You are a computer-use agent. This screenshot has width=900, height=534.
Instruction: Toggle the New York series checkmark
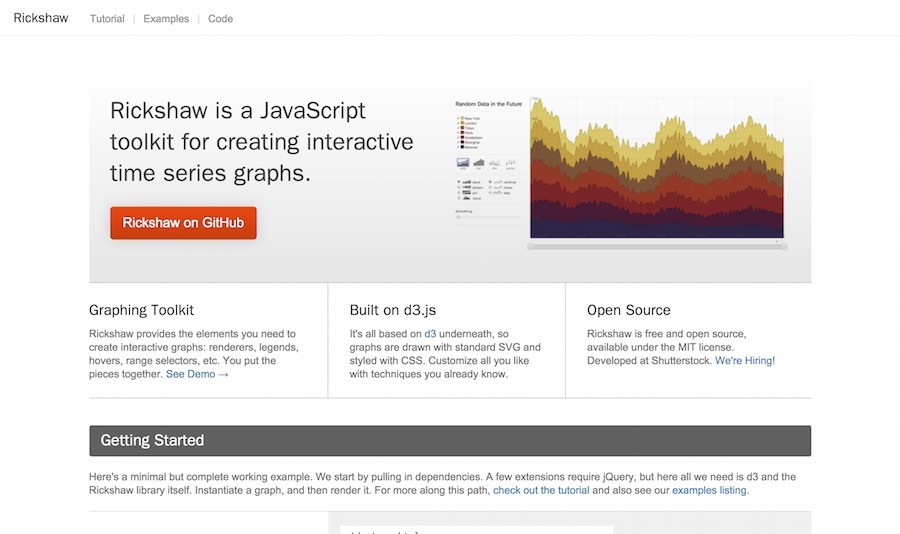(458, 118)
